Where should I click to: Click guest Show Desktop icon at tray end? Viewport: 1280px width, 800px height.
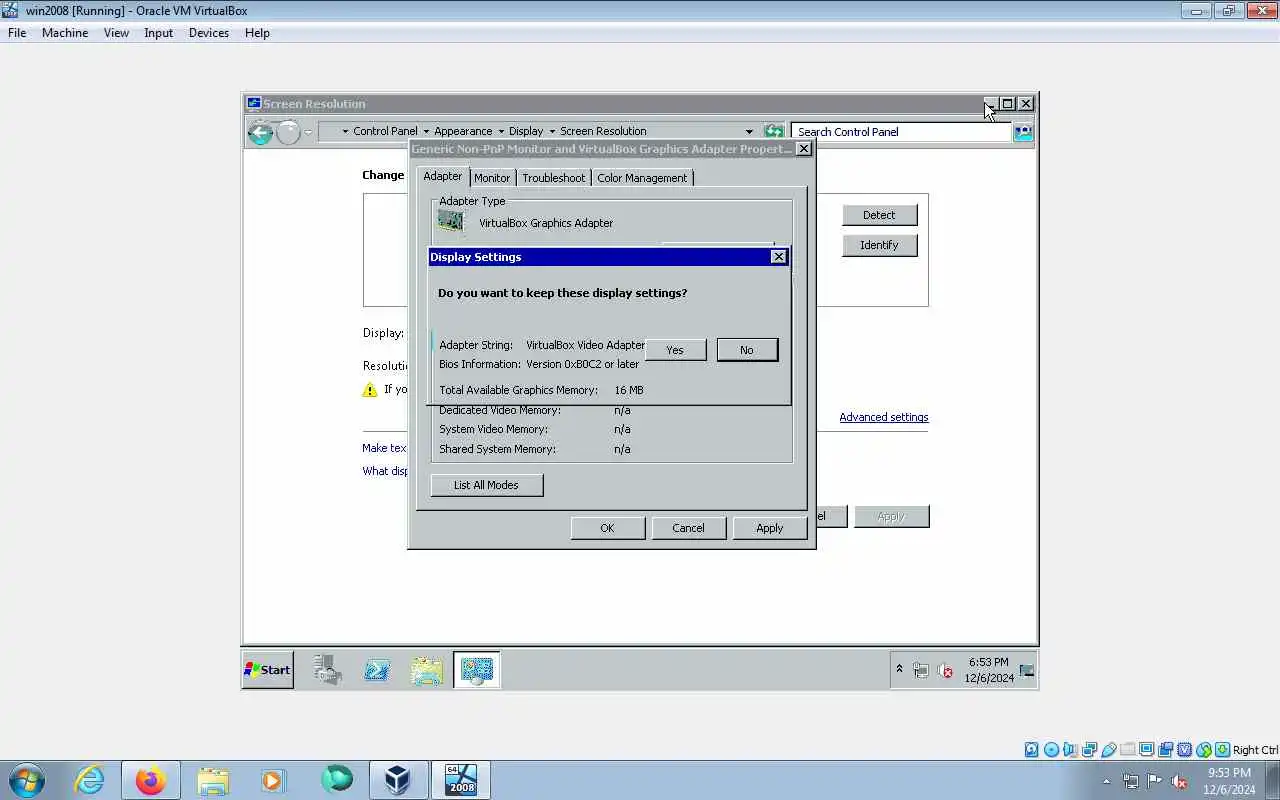[1027, 670]
